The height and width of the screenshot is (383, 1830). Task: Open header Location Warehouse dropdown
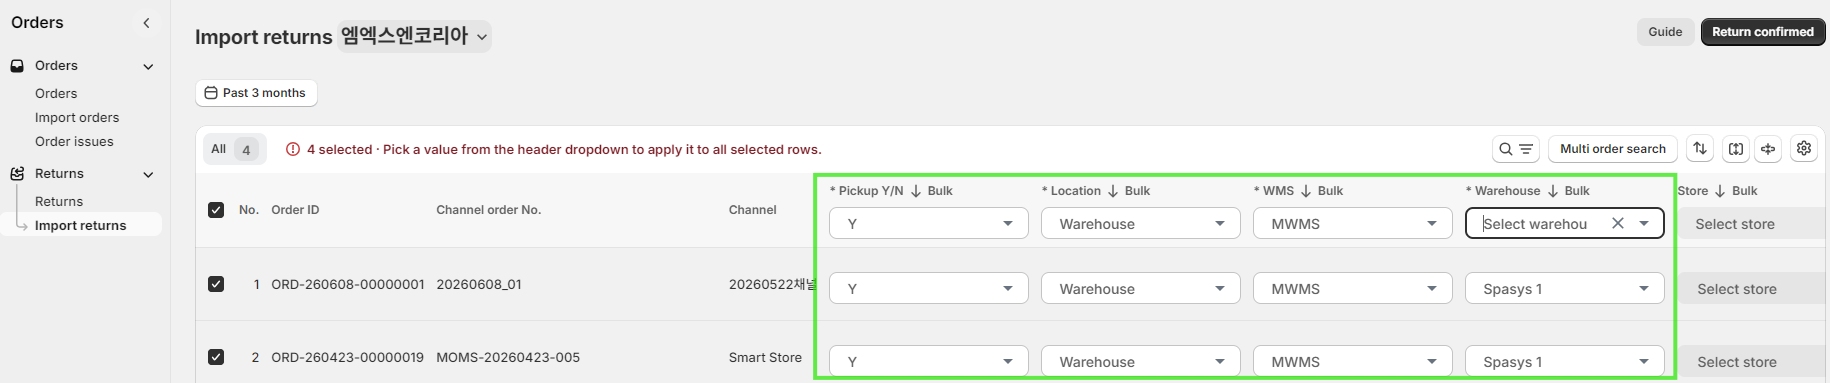(1141, 223)
